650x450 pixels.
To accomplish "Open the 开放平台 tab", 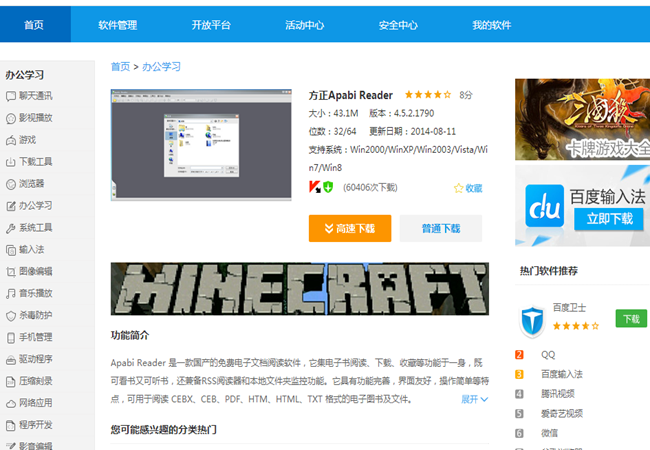I will point(211,25).
